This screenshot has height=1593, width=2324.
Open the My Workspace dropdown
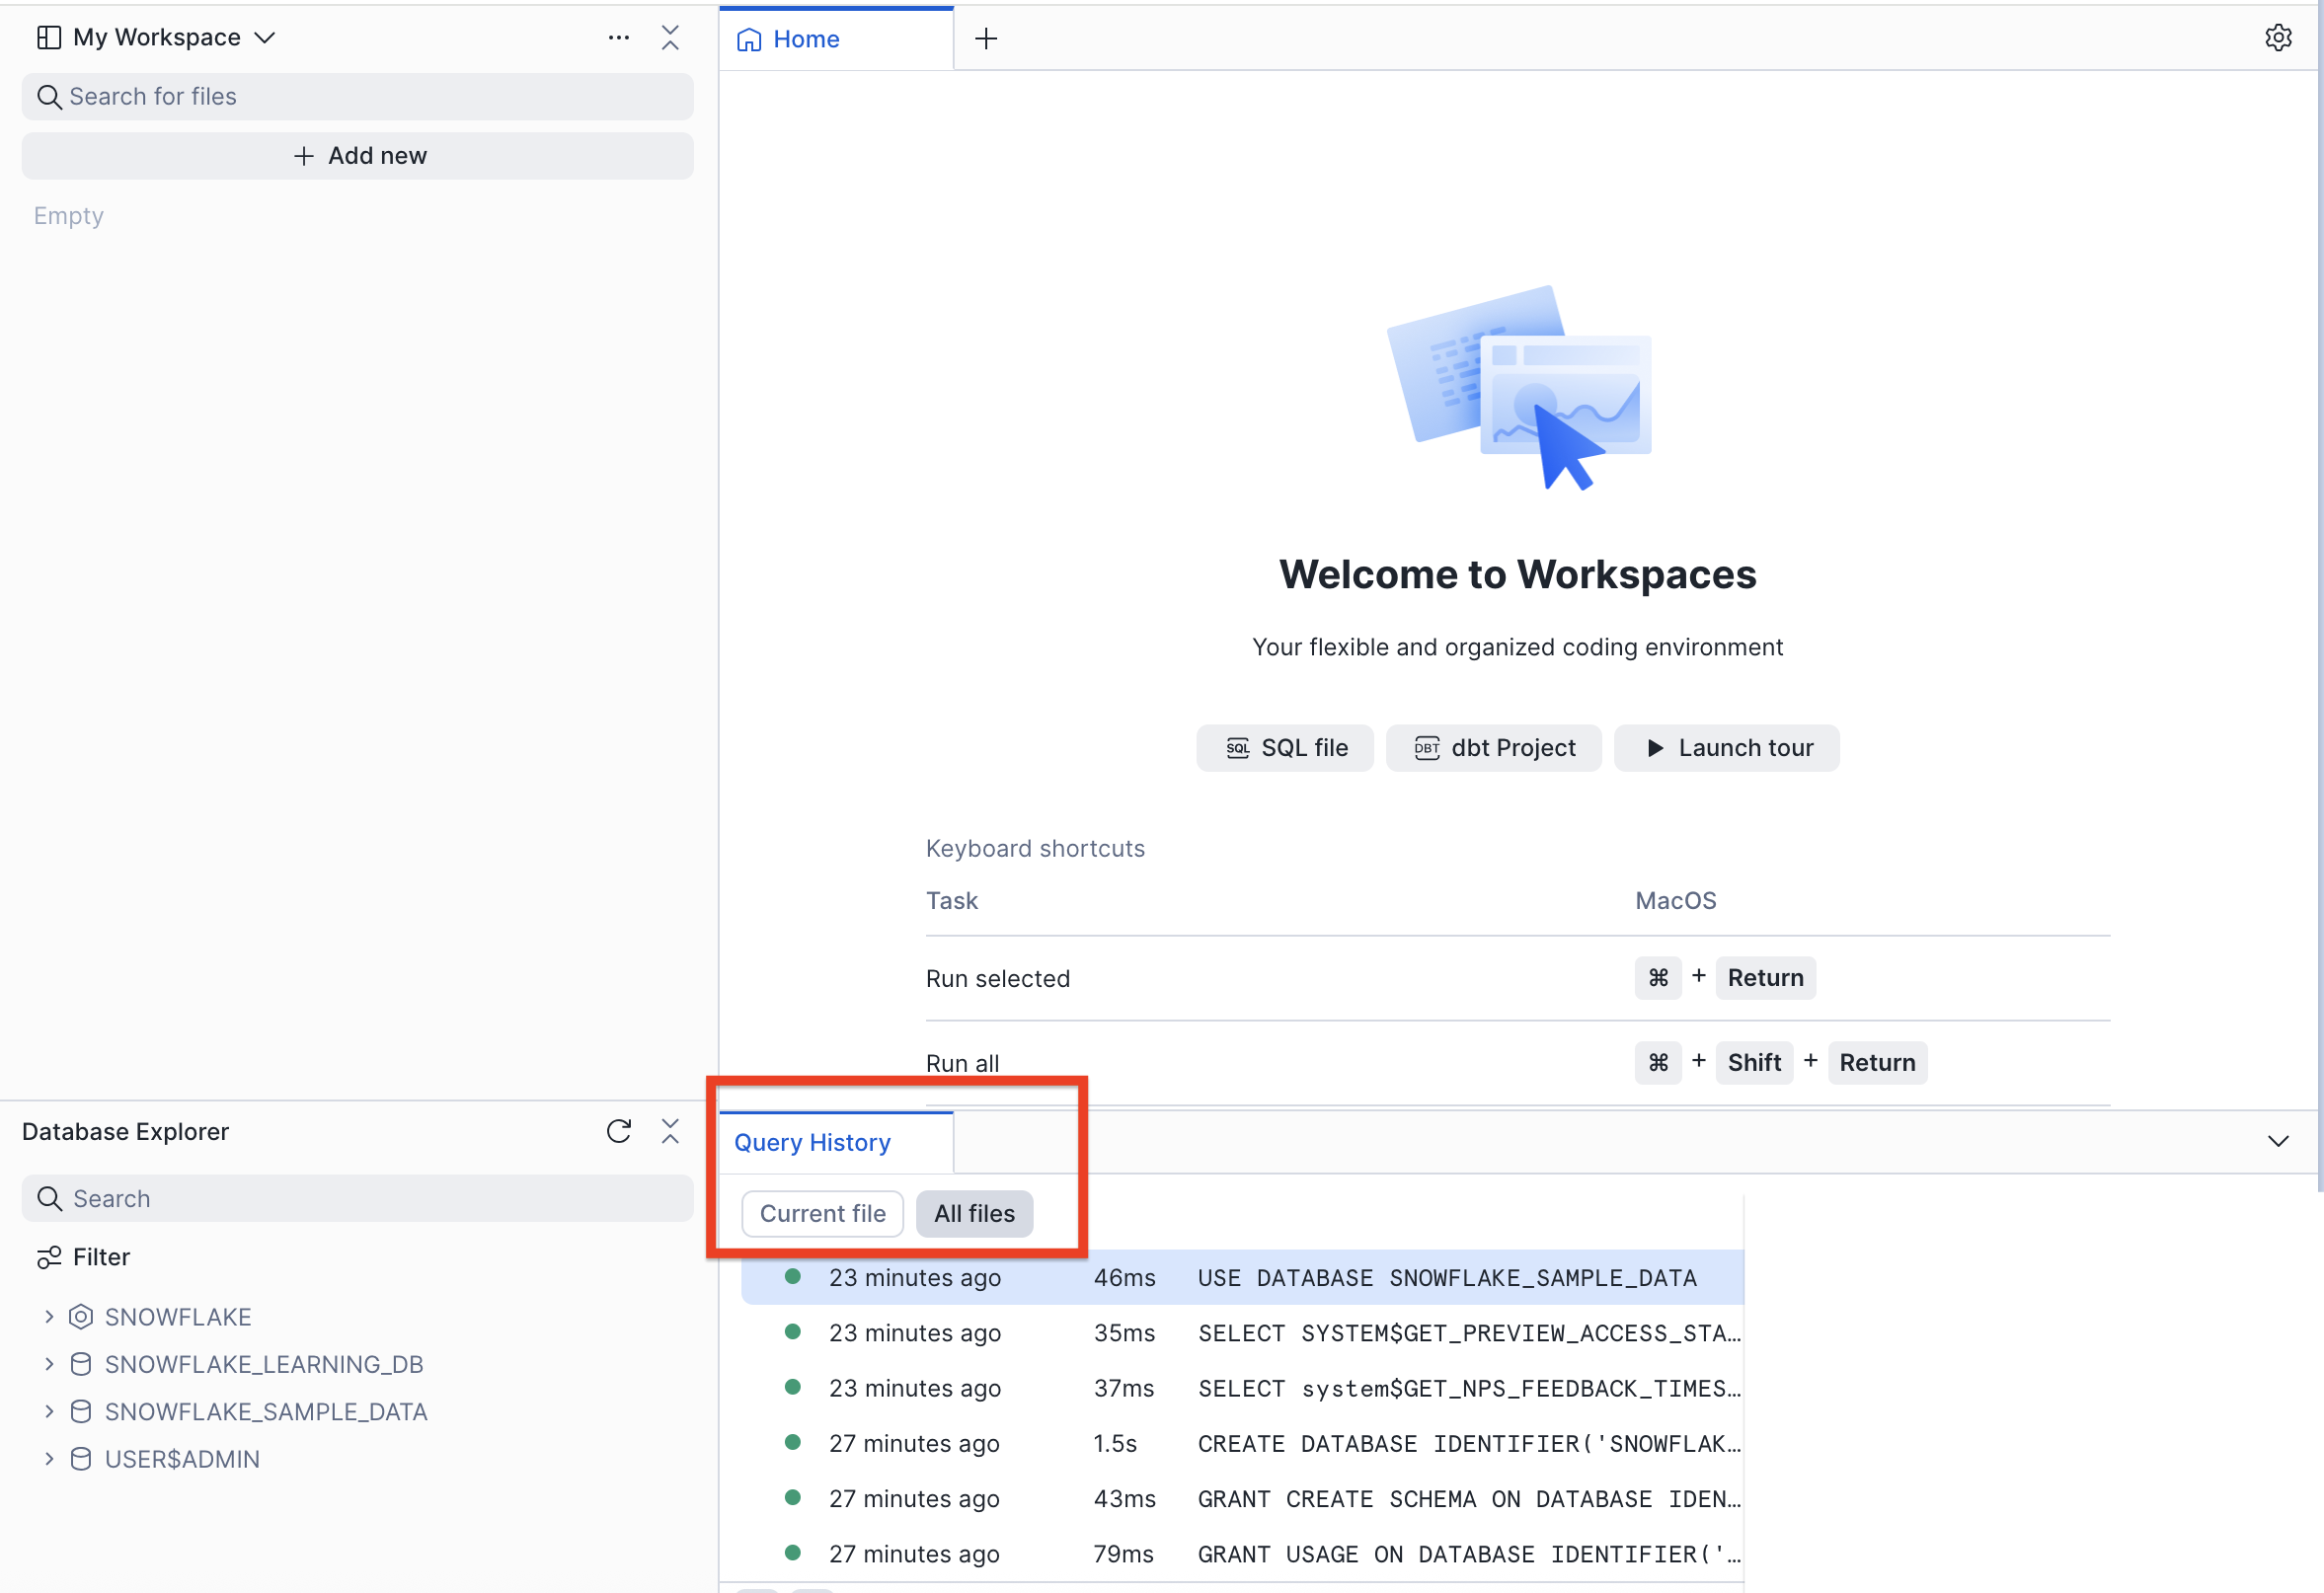(172, 38)
